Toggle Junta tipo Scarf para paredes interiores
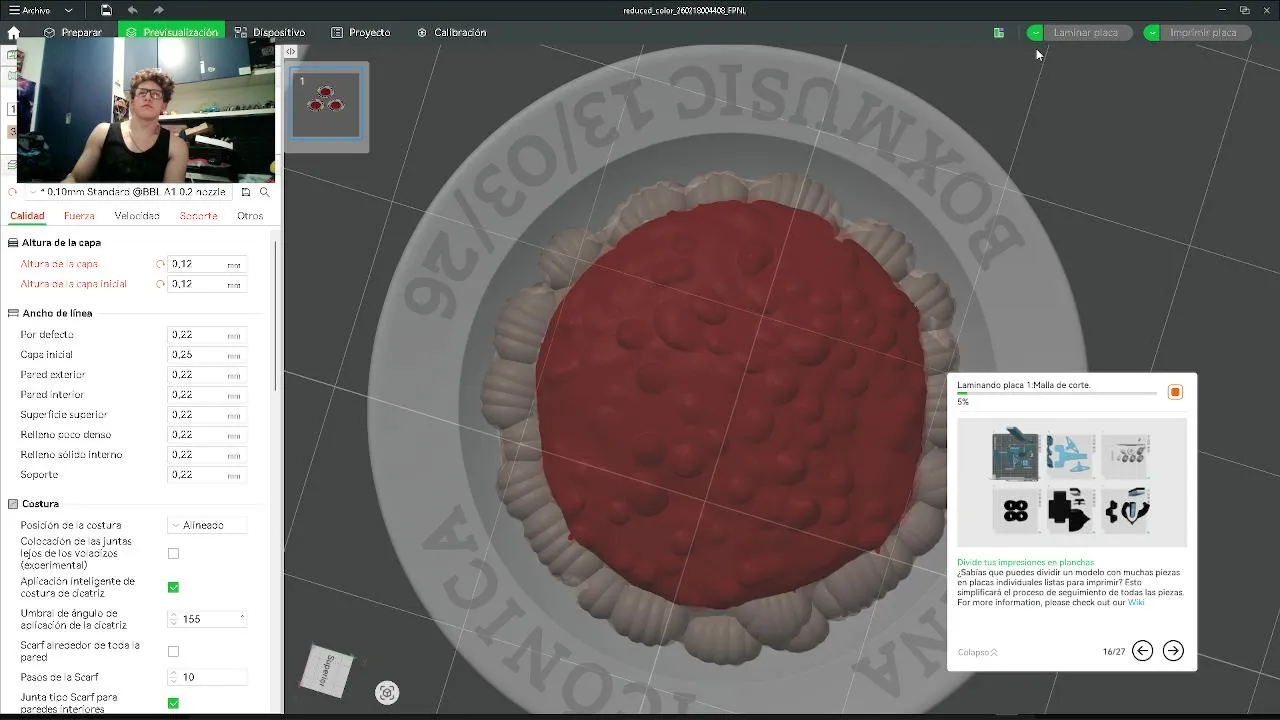Image resolution: width=1280 pixels, height=720 pixels. click(173, 703)
